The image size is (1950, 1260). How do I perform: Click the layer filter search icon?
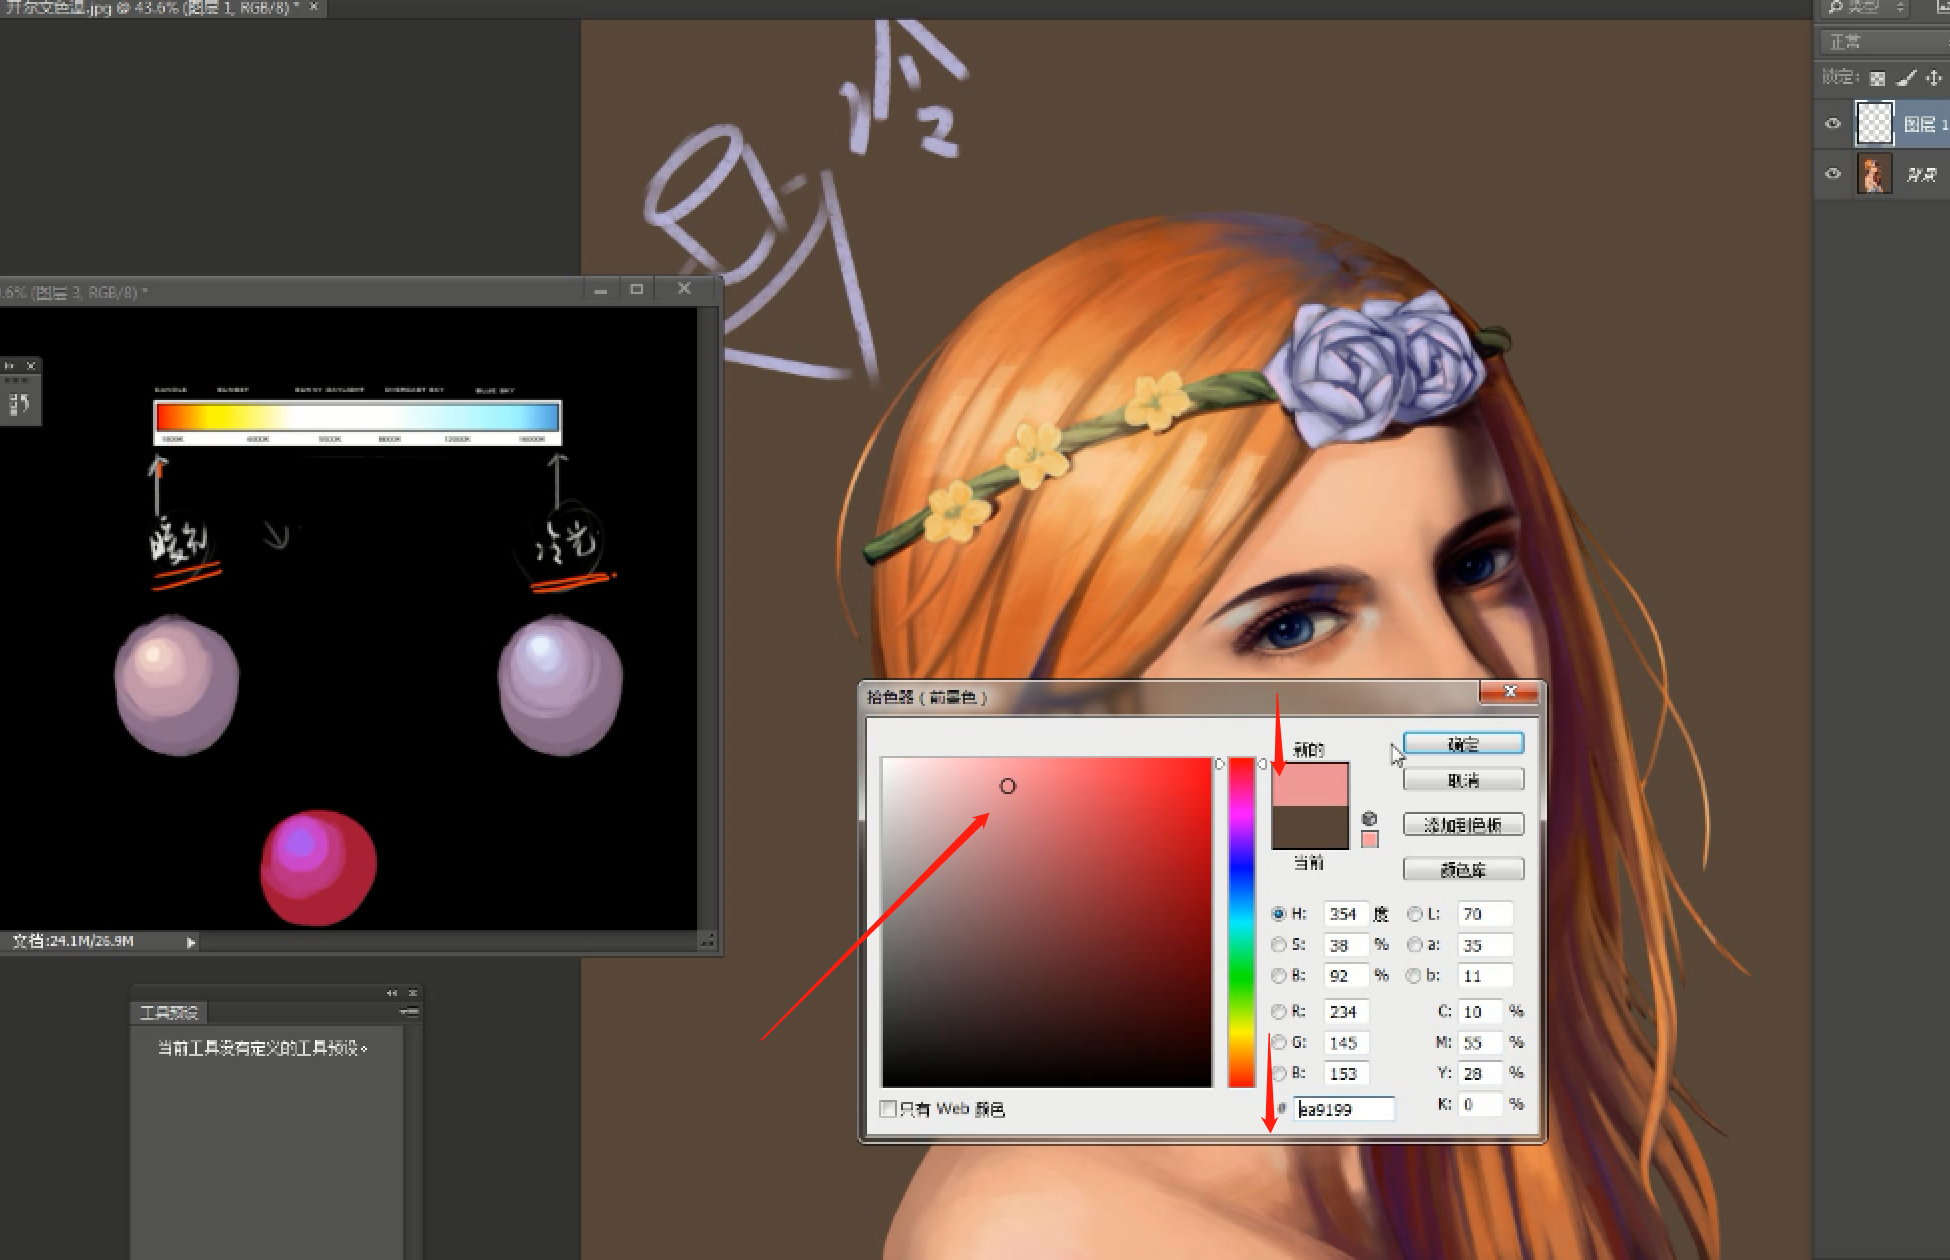tap(1835, 7)
